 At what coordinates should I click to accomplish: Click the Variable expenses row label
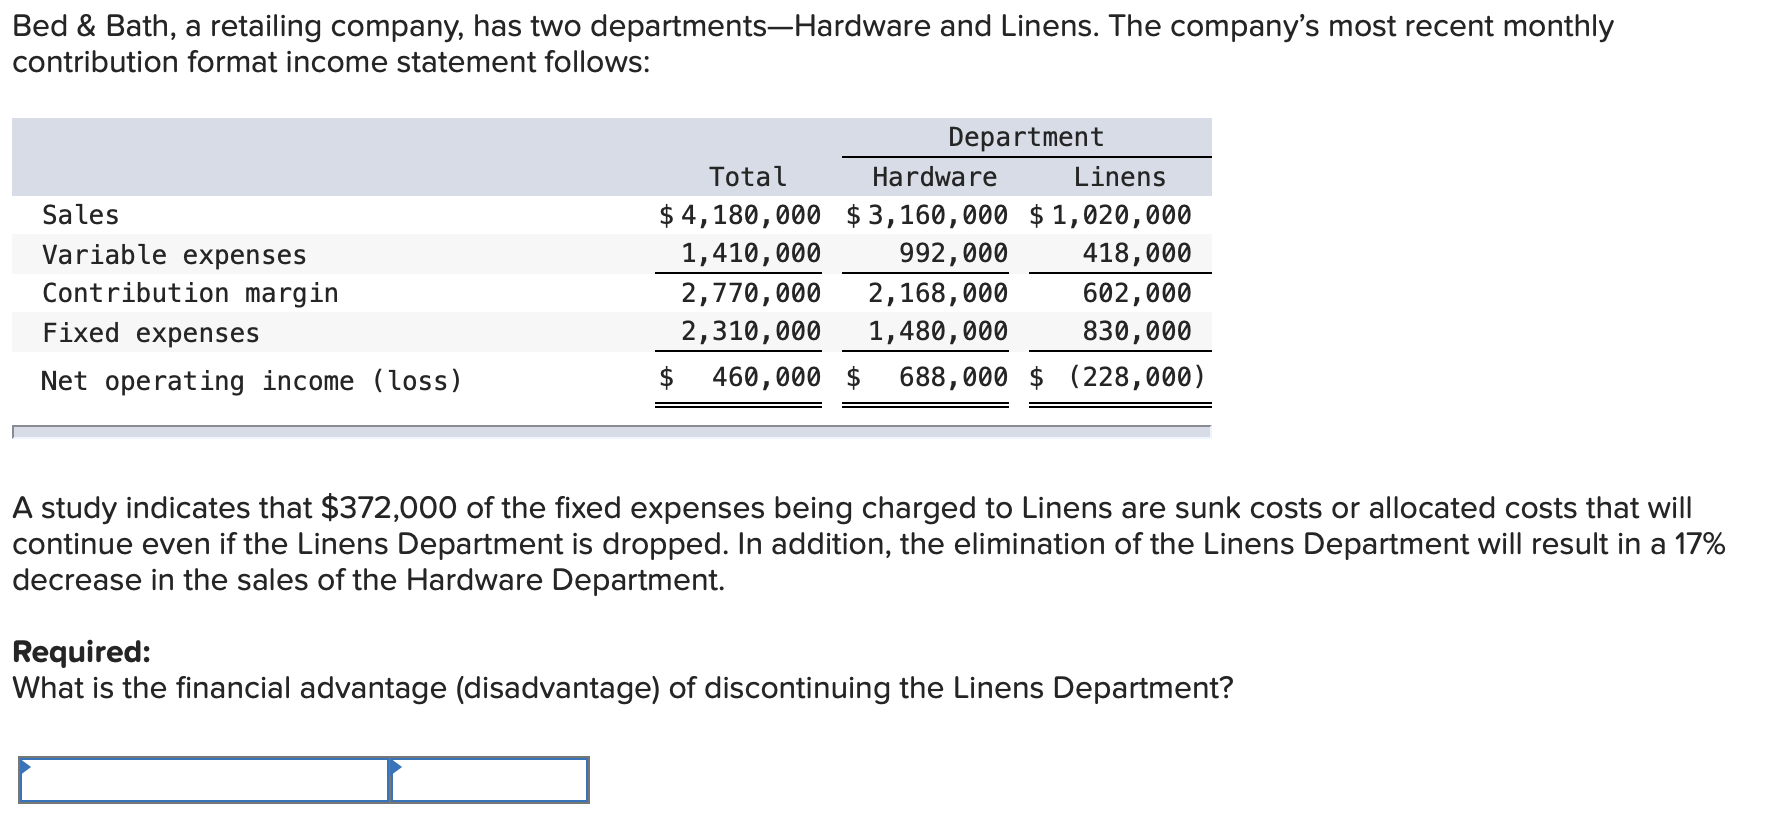[174, 255]
